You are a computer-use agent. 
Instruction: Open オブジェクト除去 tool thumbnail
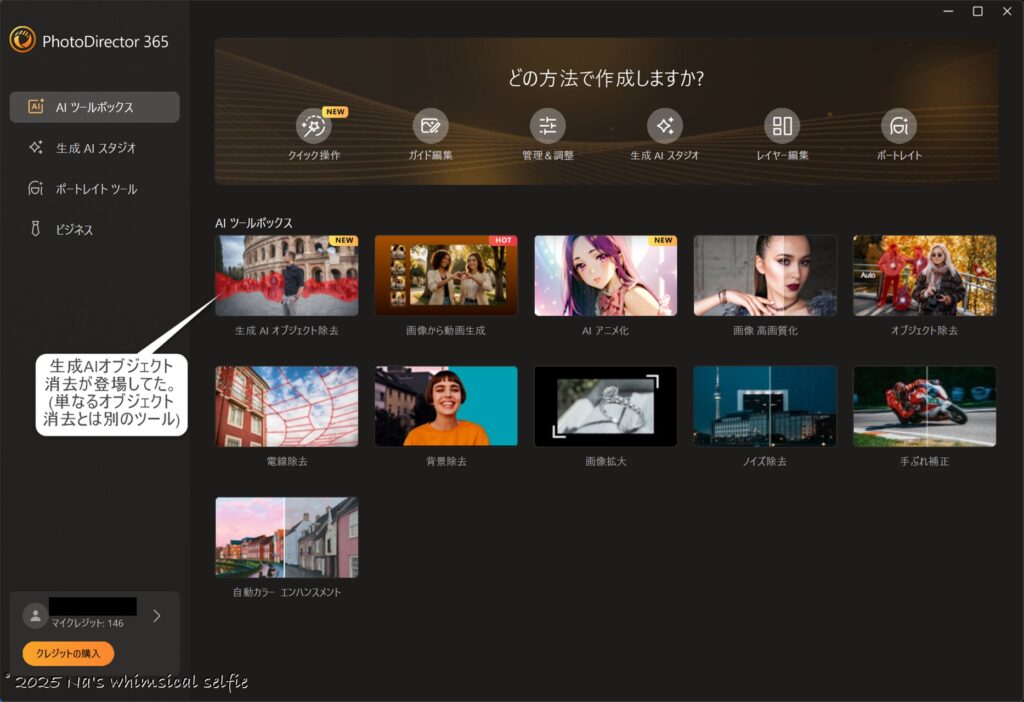tap(924, 276)
